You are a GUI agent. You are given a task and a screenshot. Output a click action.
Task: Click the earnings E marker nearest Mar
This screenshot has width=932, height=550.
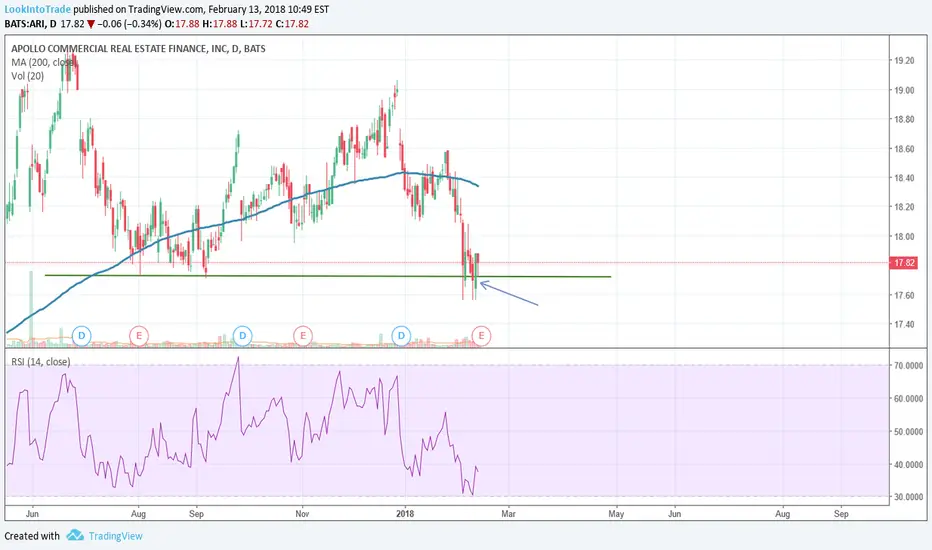481,335
